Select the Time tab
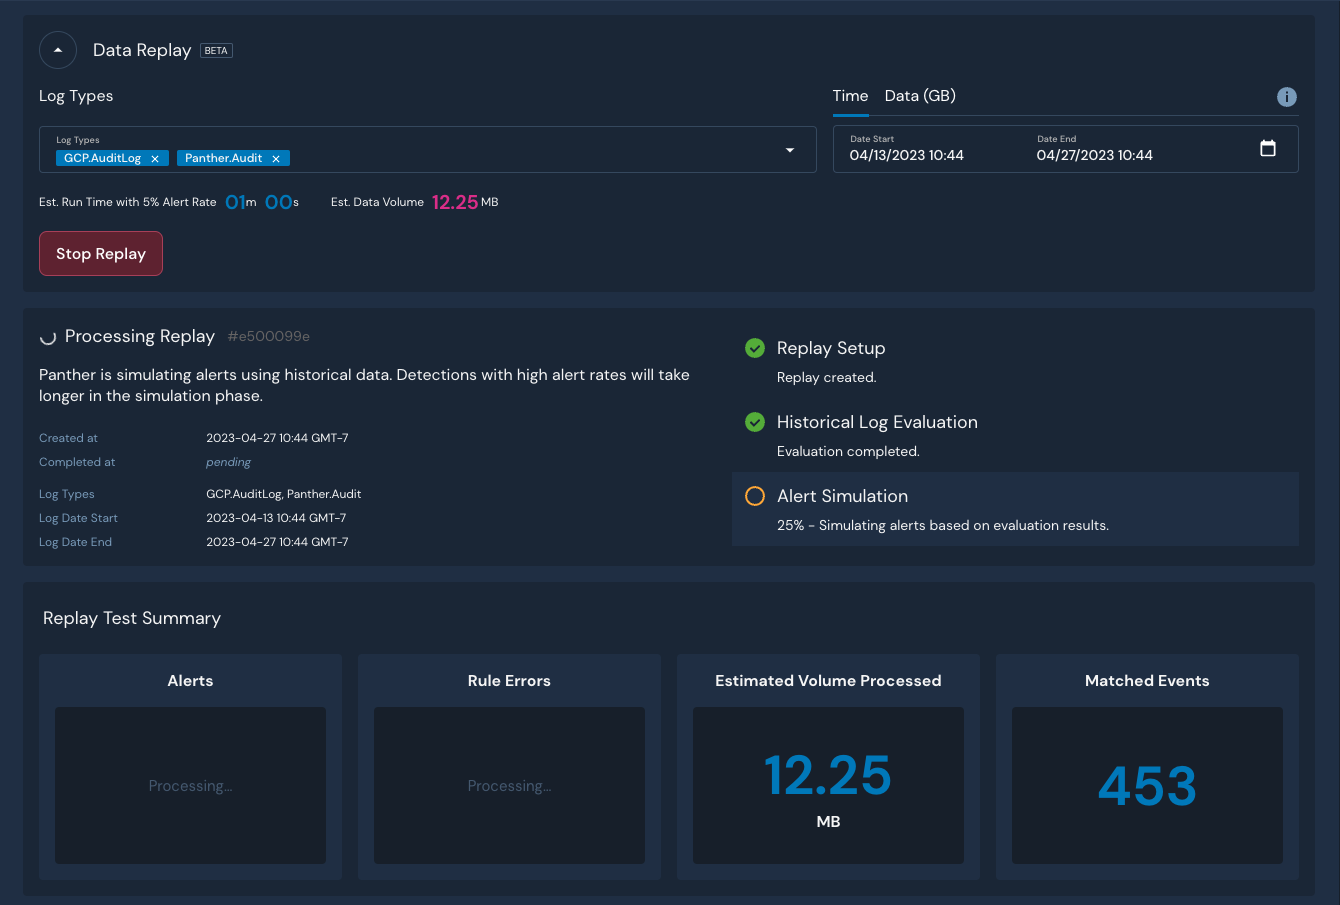The width and height of the screenshot is (1340, 905). point(850,96)
